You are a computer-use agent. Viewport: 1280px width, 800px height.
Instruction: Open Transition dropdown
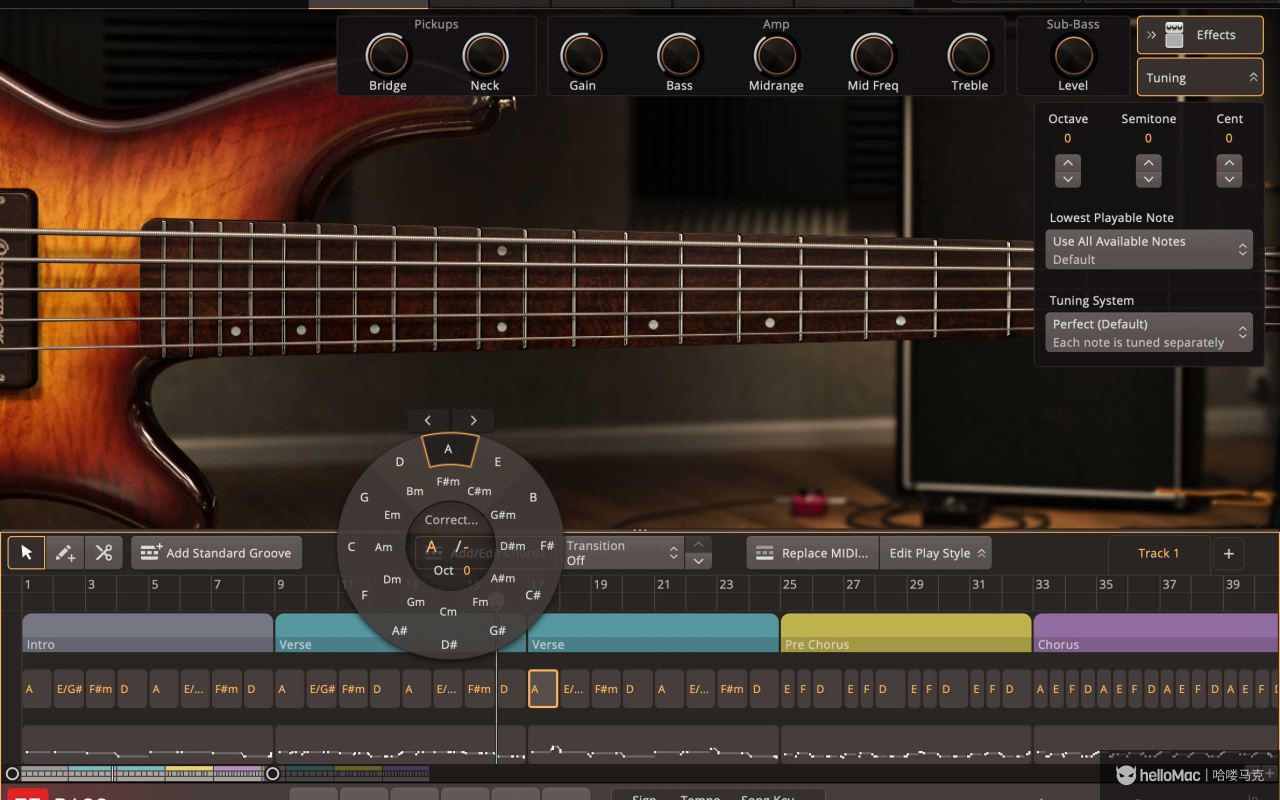[623, 553]
